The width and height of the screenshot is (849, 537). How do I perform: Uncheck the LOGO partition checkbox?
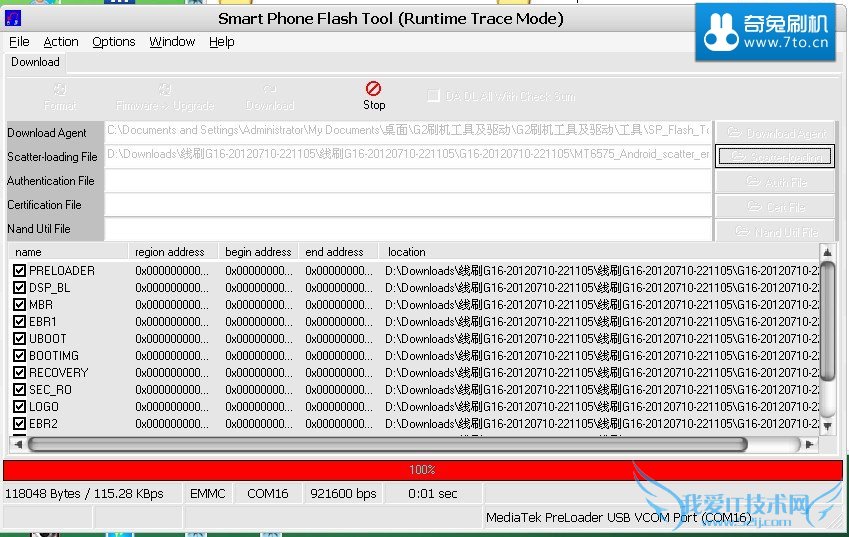pyautogui.click(x=19, y=407)
